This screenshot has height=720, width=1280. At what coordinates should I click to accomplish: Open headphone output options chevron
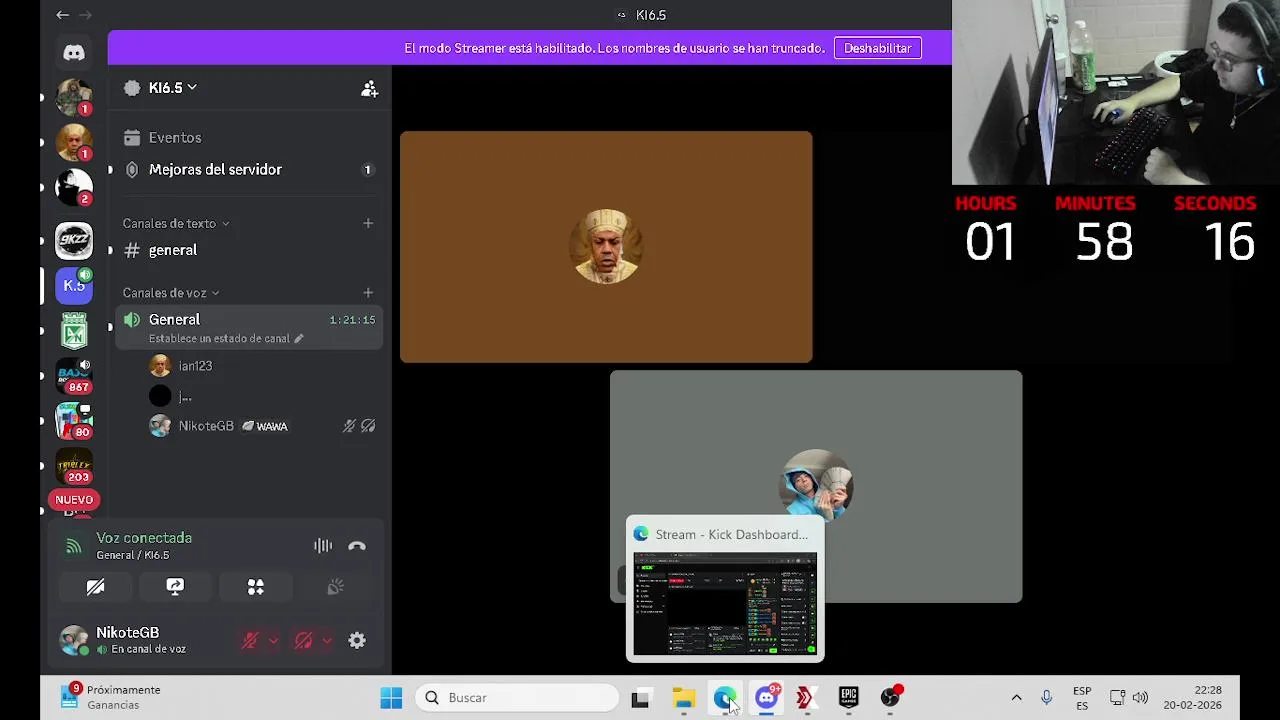pos(327,641)
